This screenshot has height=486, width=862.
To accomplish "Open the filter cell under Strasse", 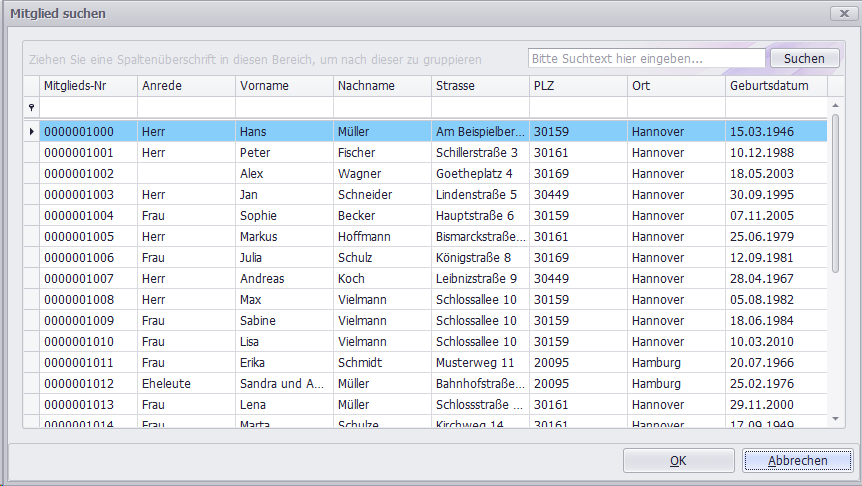I will click(480, 107).
